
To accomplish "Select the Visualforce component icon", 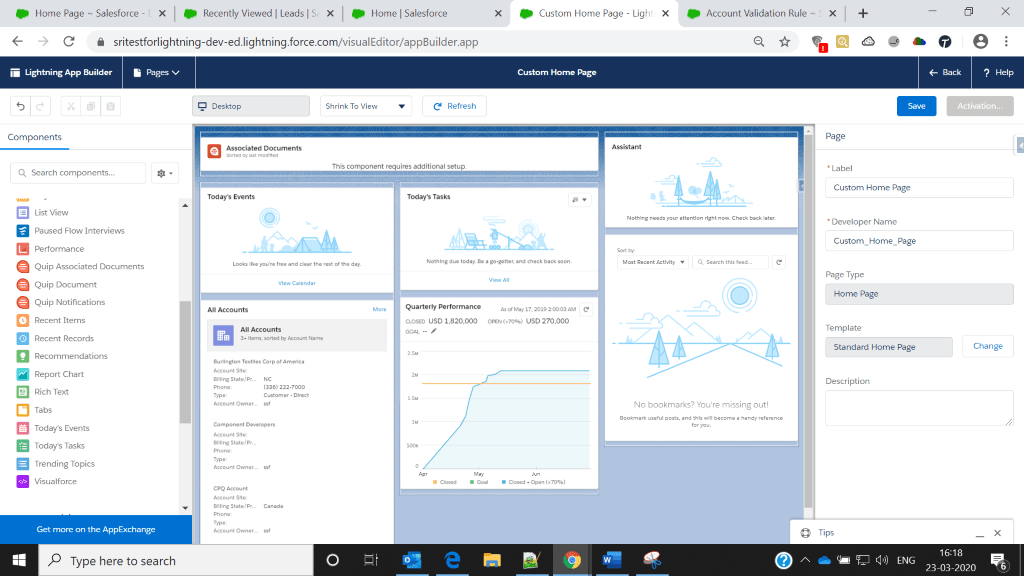I will (23, 481).
